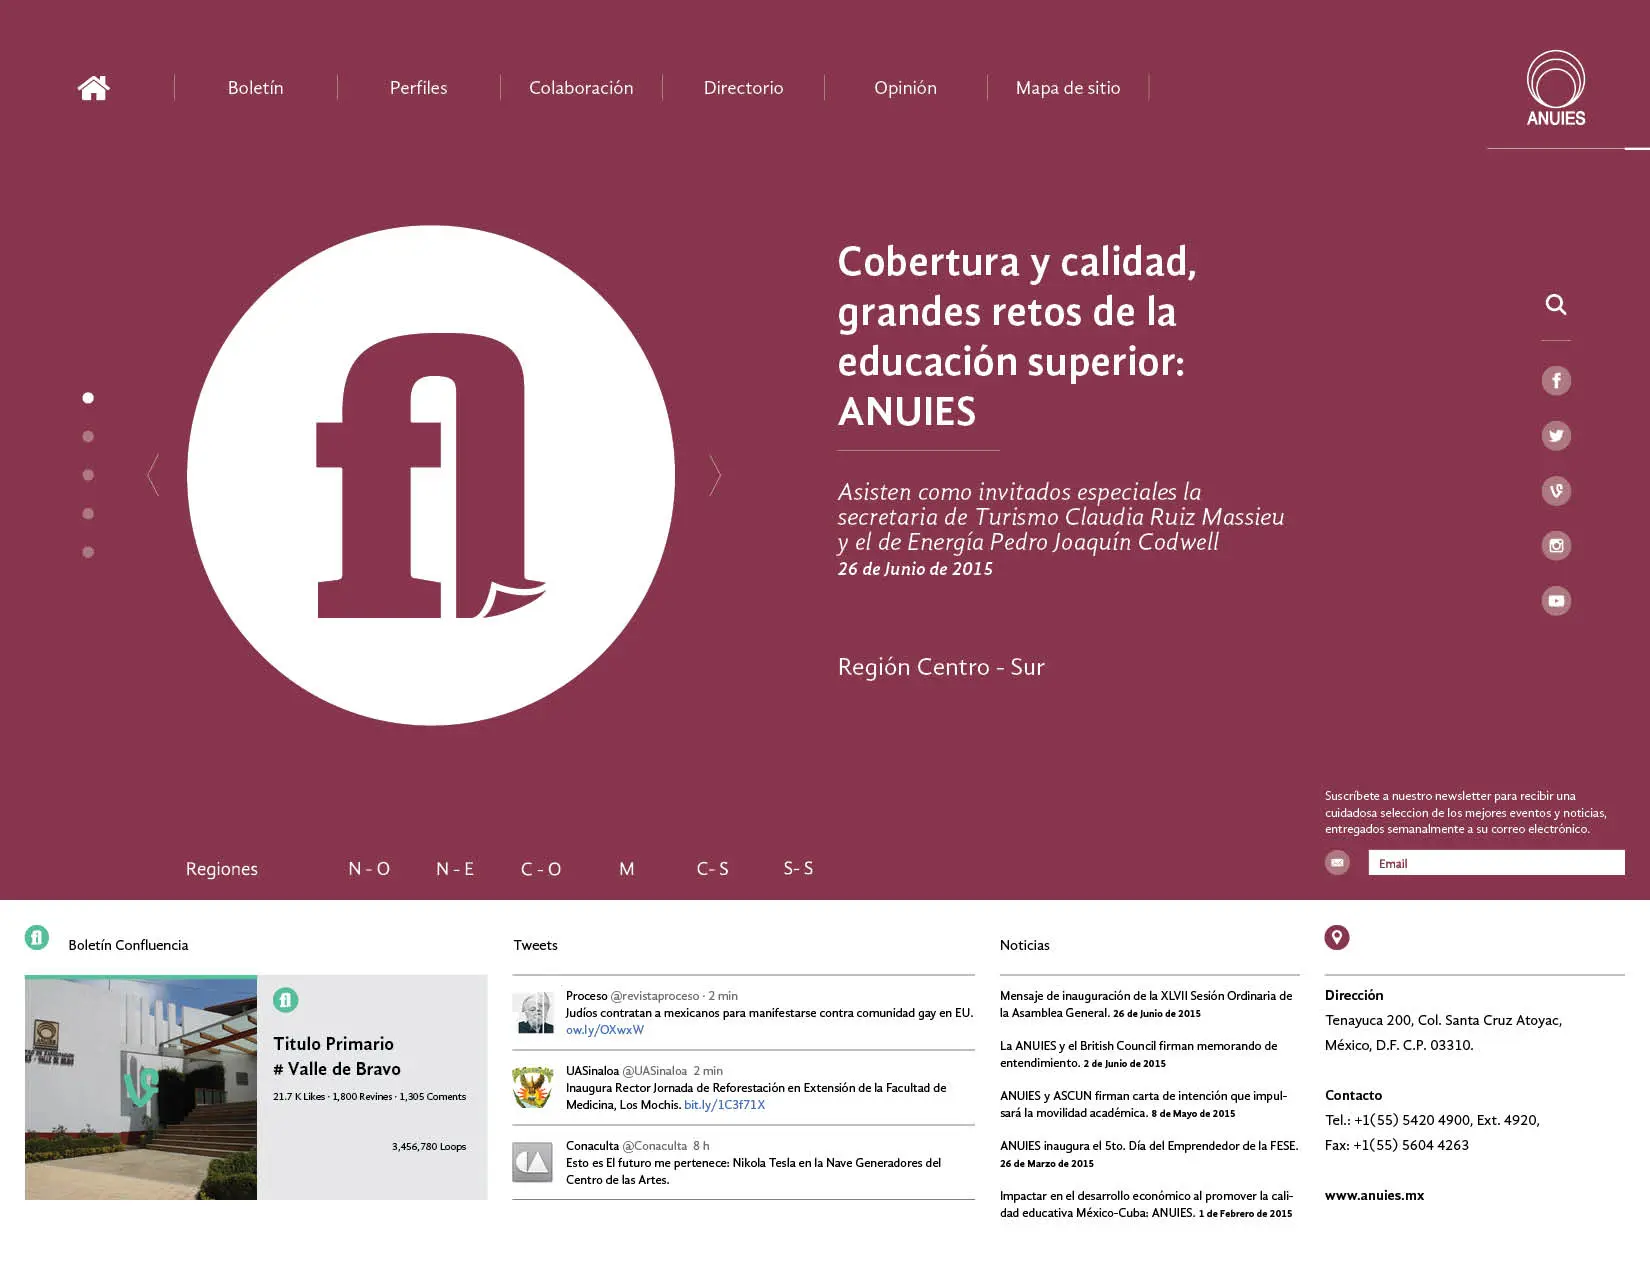Click the @revistaproceso handle
Screen dimensions: 1650x1275
coord(655,996)
